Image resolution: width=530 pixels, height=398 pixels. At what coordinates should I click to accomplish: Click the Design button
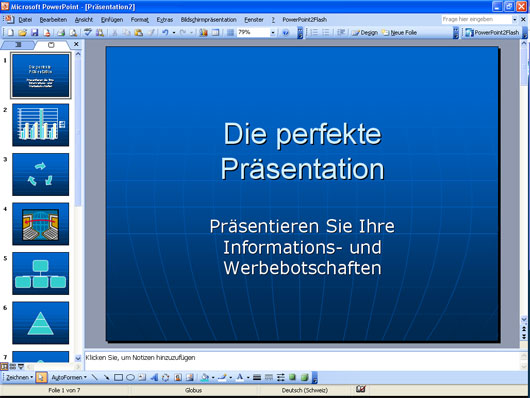click(x=365, y=33)
